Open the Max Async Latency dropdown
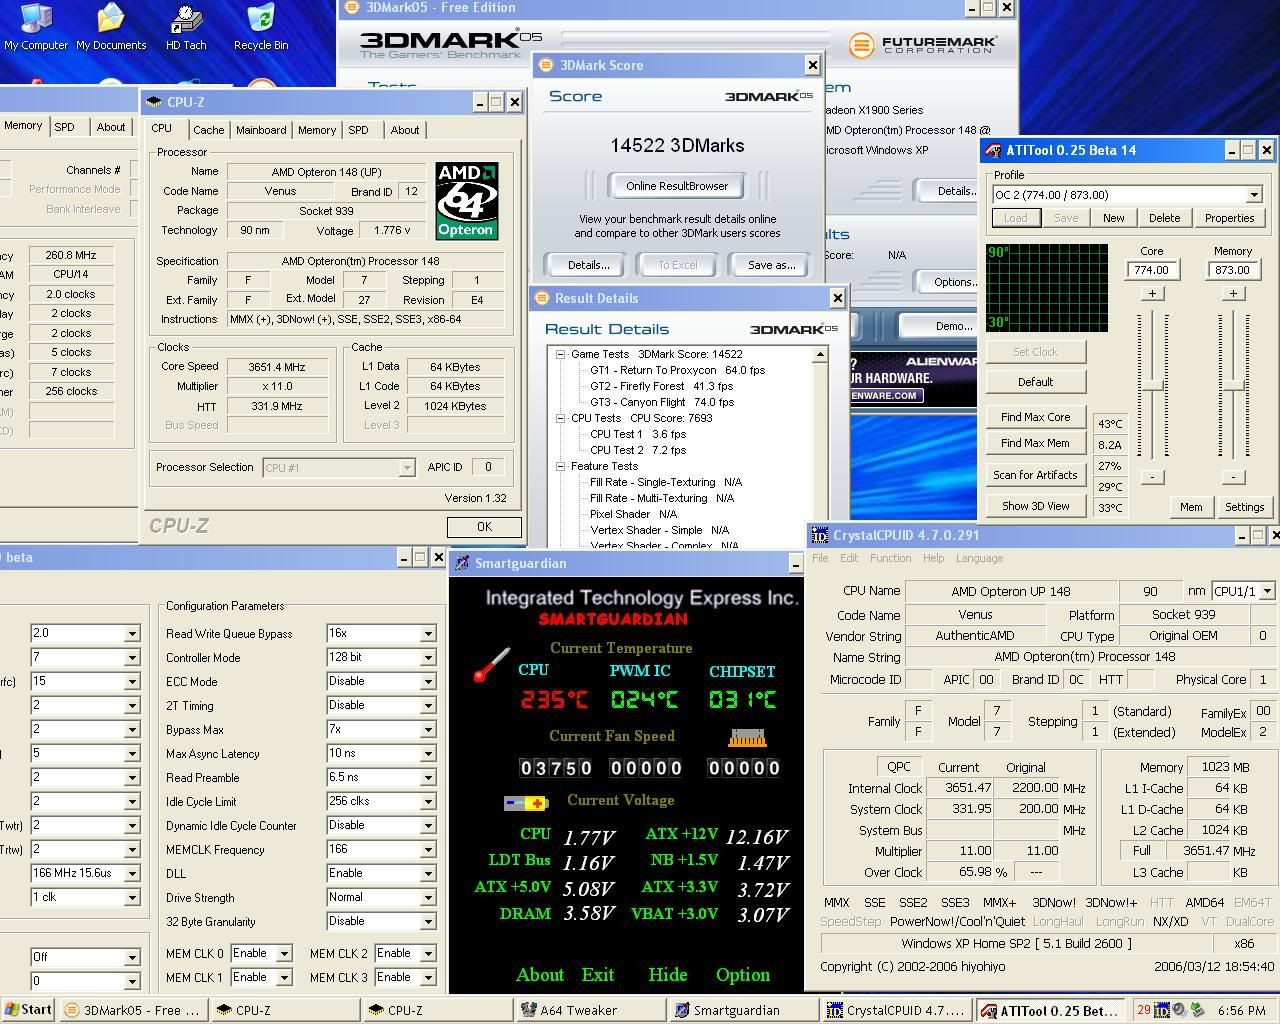The width and height of the screenshot is (1280, 1024). point(427,753)
